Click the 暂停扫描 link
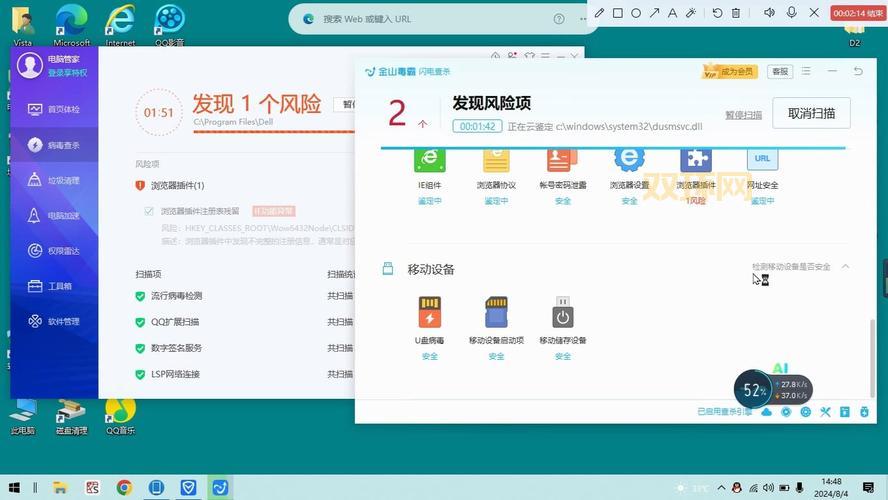 click(743, 115)
